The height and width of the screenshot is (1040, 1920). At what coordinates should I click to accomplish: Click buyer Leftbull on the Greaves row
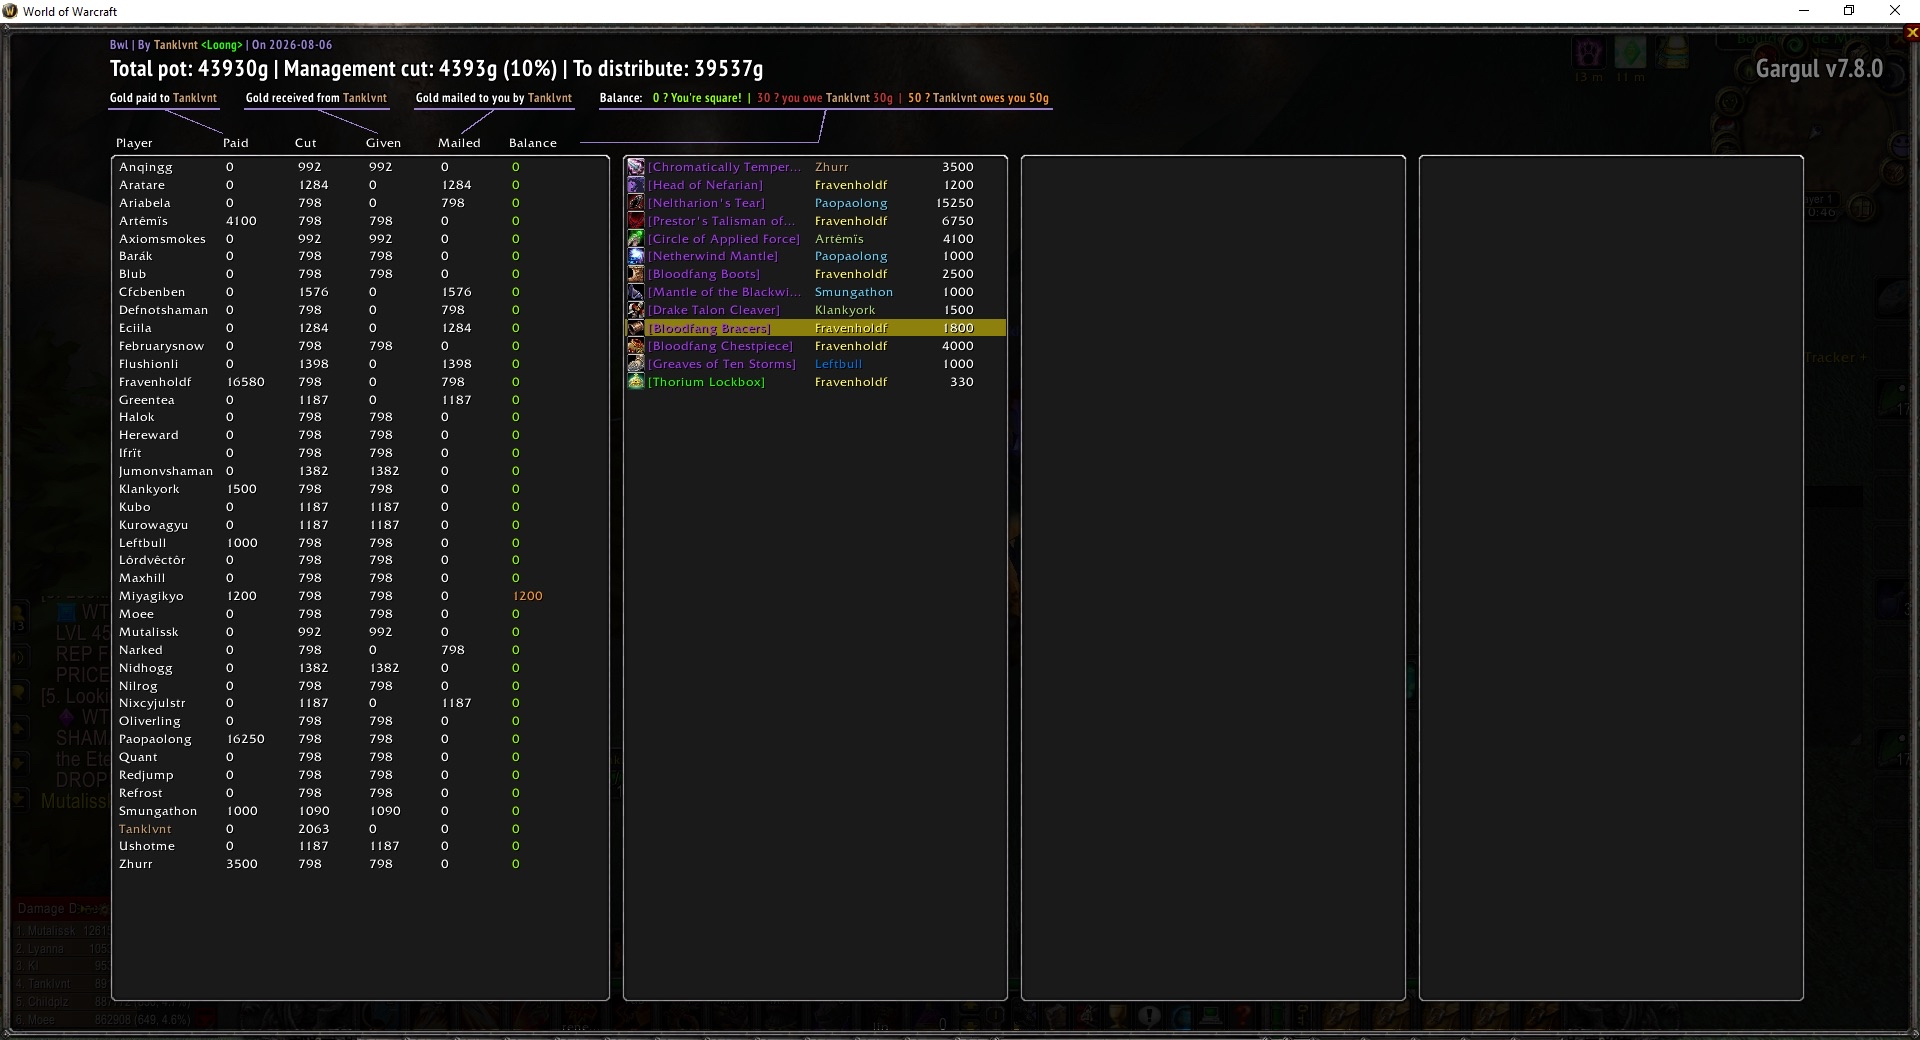tap(838, 364)
